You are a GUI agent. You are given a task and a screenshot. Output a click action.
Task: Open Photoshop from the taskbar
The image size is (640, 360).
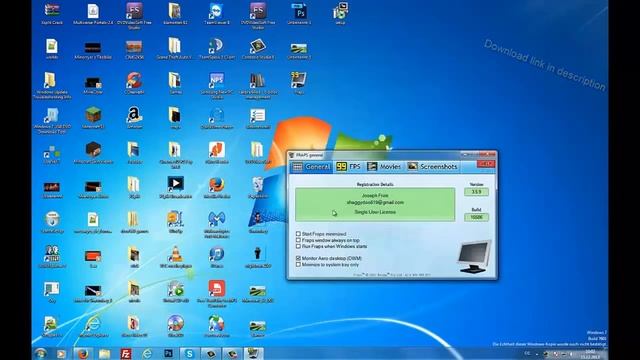pos(168,353)
